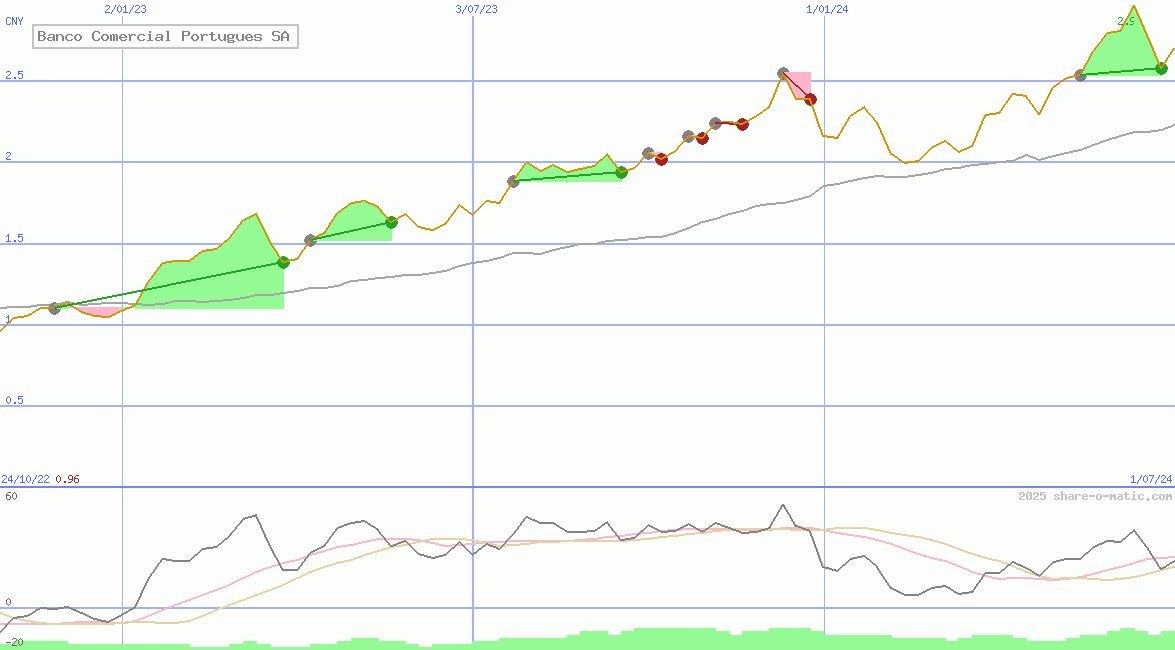1175x650 pixels.
Task: Click the green 2.9 high price label
Action: (1126, 21)
